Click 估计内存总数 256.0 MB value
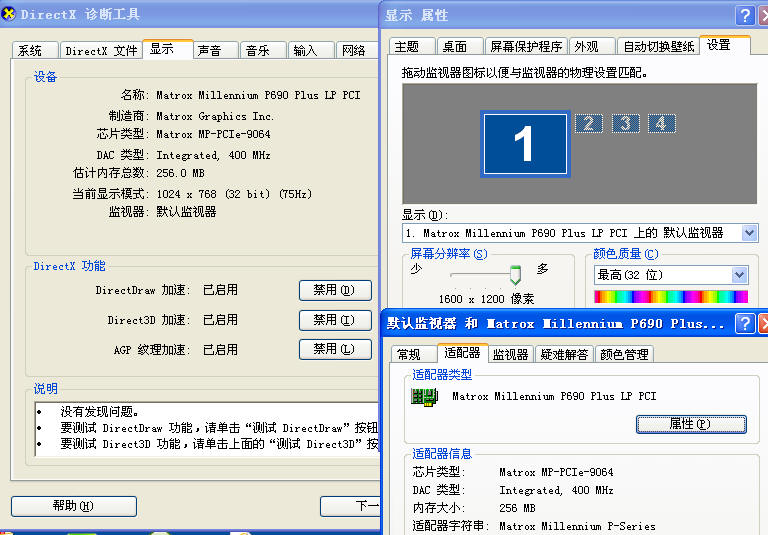The width and height of the screenshot is (768, 535). coord(180,173)
